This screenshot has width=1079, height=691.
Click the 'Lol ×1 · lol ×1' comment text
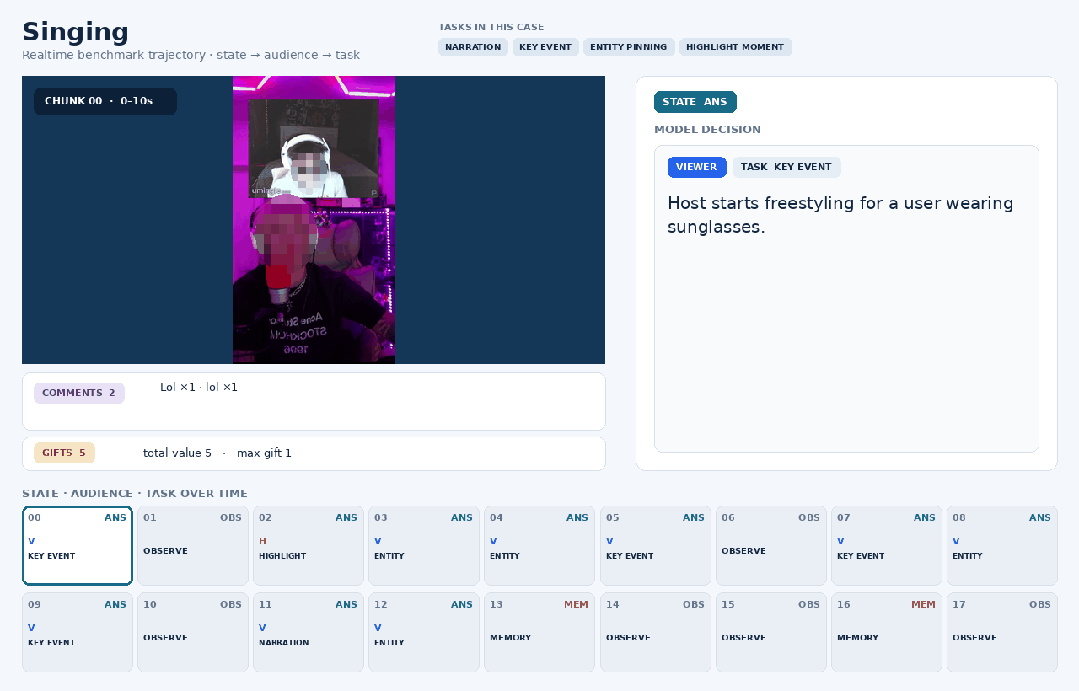click(x=199, y=387)
